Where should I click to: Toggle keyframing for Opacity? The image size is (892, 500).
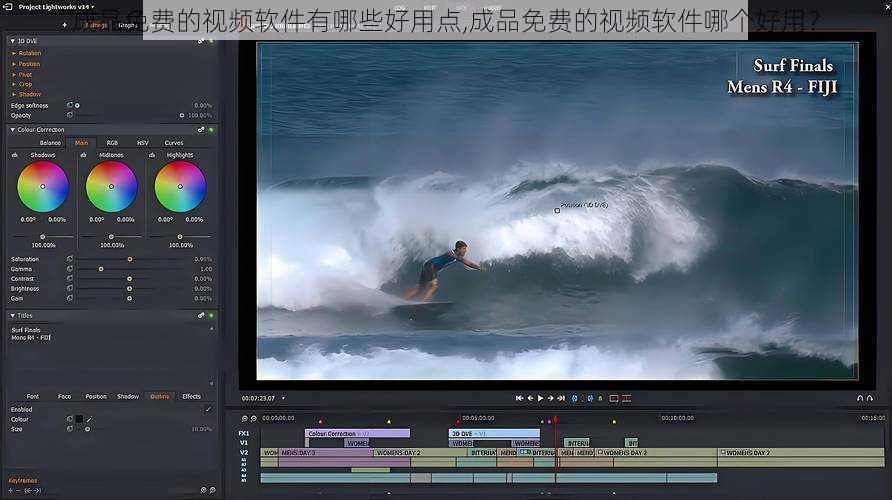click(x=70, y=115)
